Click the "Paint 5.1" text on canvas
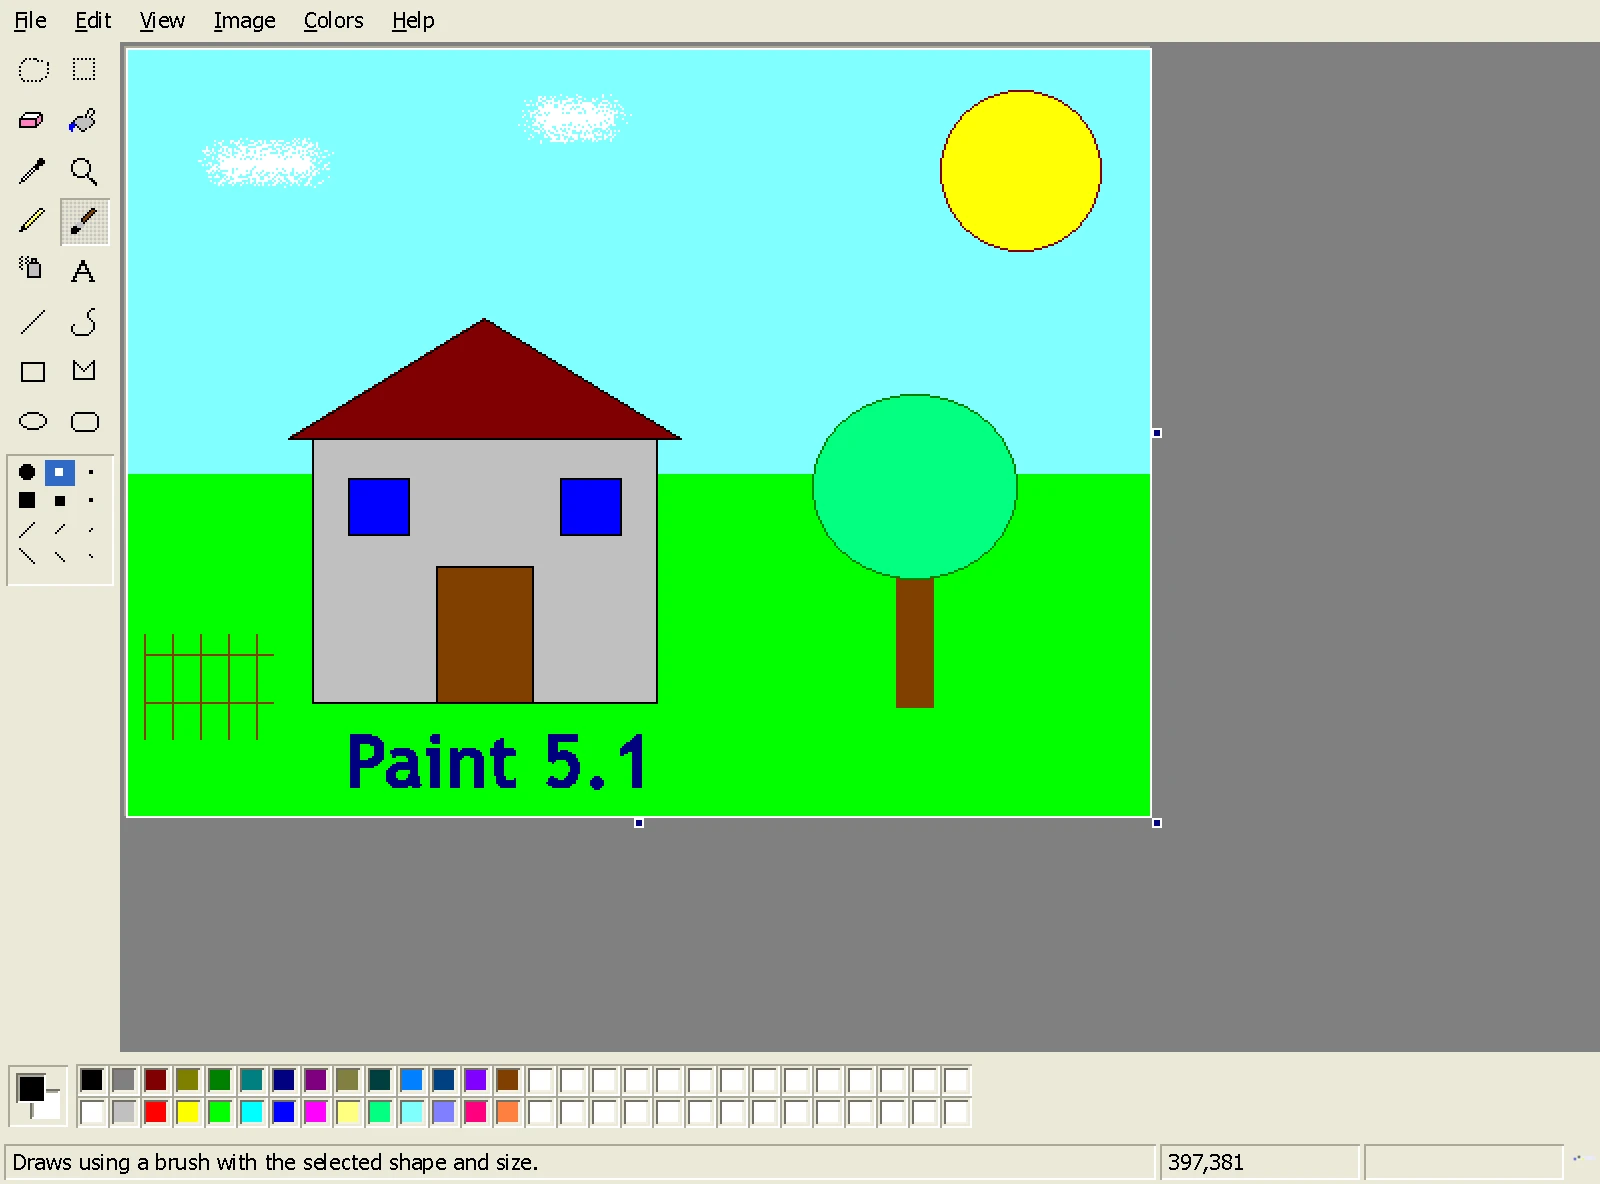1600x1184 pixels. tap(497, 762)
